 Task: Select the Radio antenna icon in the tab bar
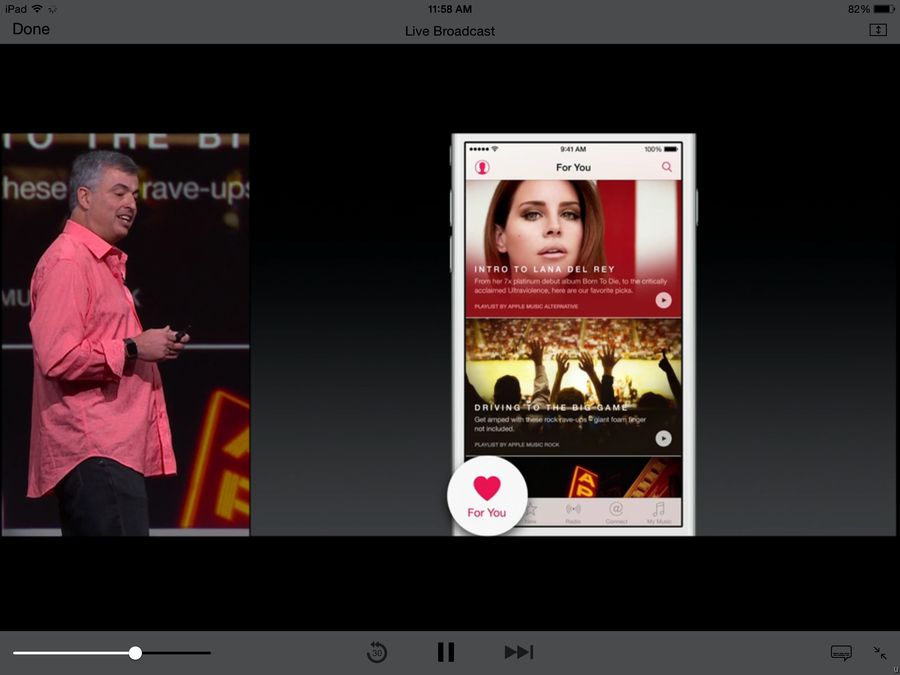[x=571, y=510]
